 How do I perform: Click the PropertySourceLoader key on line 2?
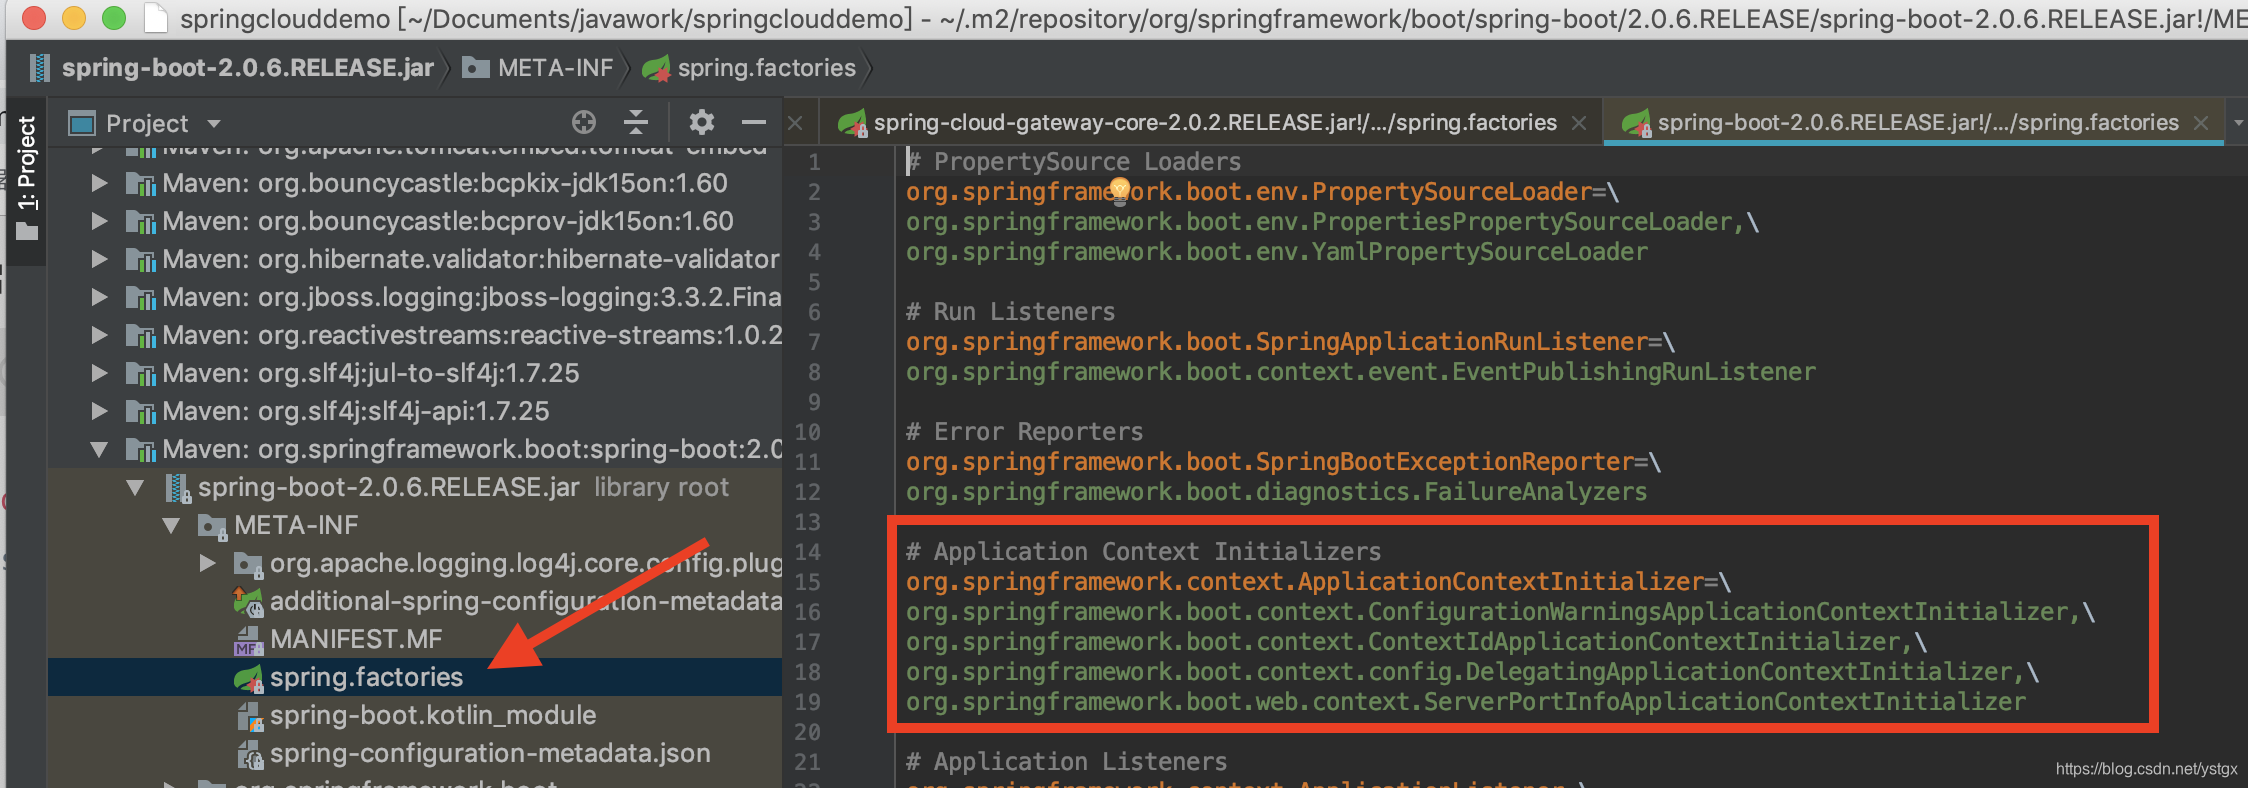[1249, 192]
